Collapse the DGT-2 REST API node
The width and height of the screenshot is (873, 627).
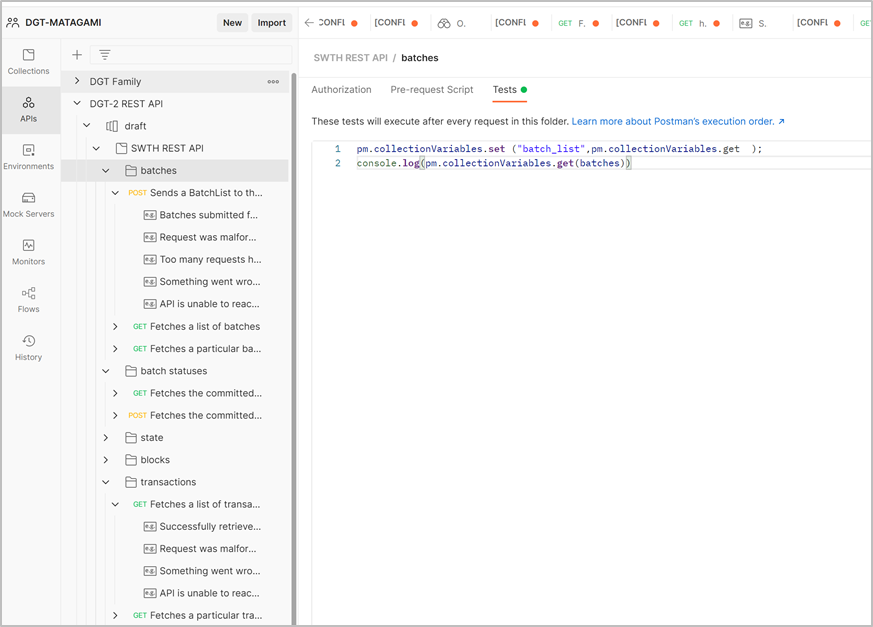(77, 104)
